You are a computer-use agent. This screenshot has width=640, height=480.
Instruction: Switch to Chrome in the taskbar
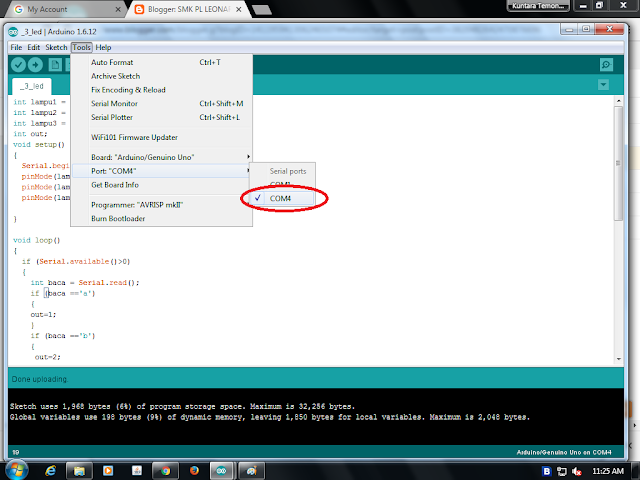pyautogui.click(x=165, y=471)
